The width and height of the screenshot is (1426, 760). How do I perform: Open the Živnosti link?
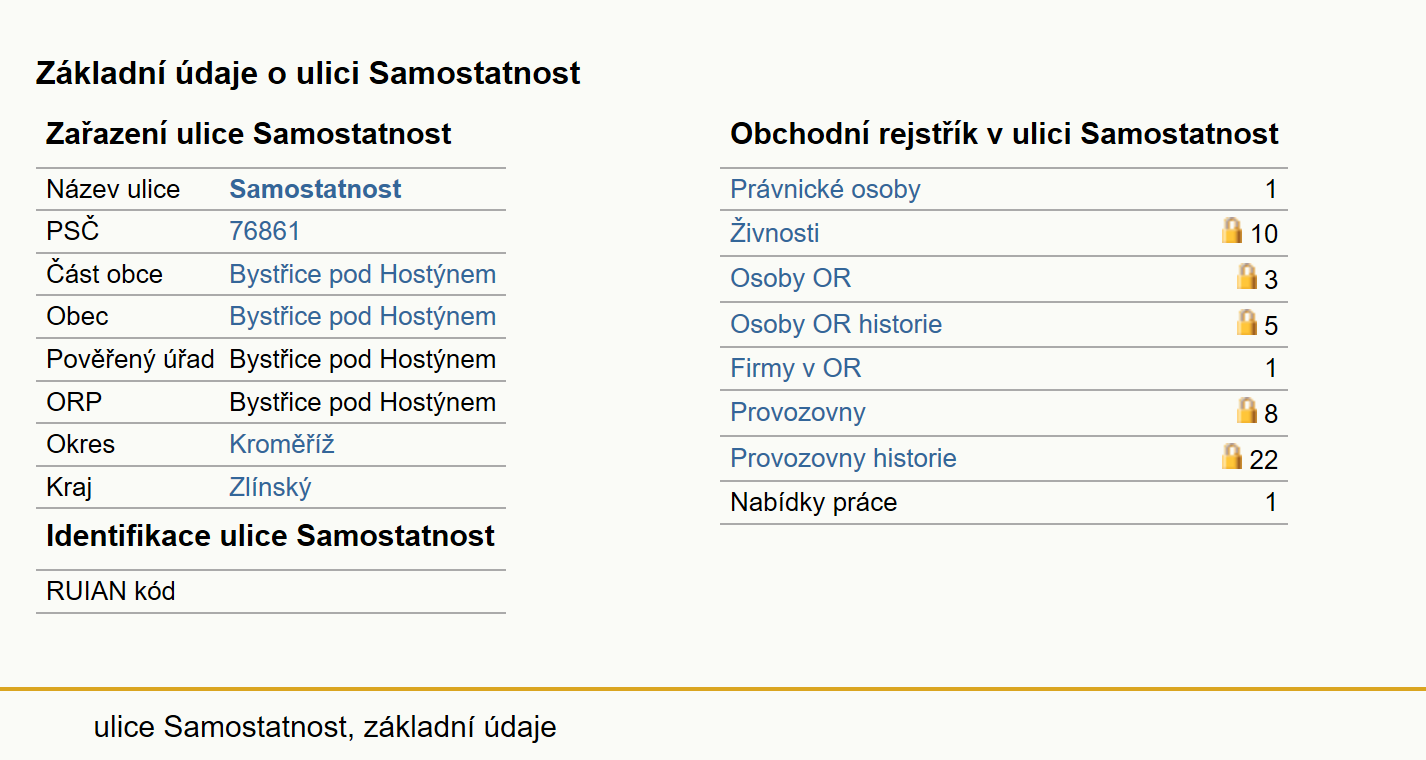[x=774, y=233]
